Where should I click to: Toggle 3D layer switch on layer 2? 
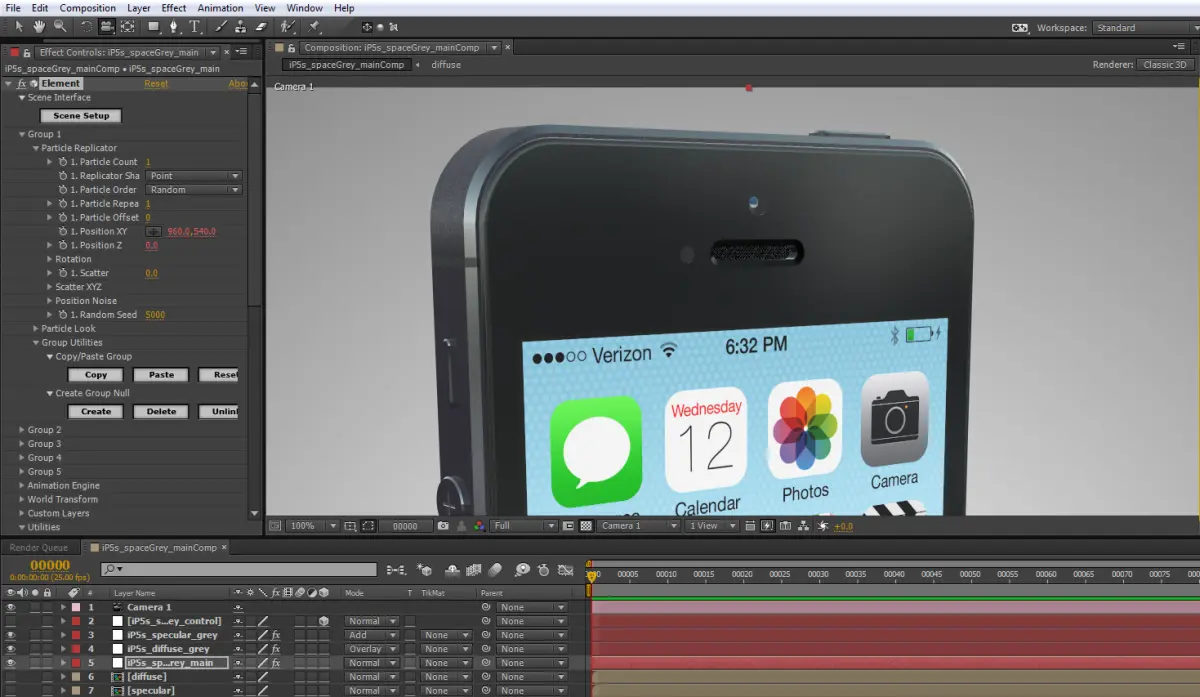tap(324, 621)
